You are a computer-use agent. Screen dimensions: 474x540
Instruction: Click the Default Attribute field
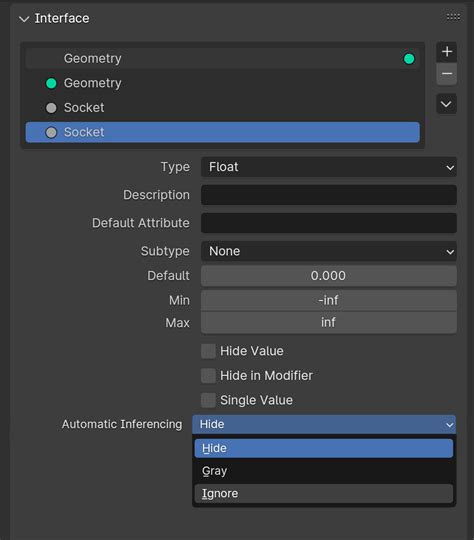tap(329, 223)
